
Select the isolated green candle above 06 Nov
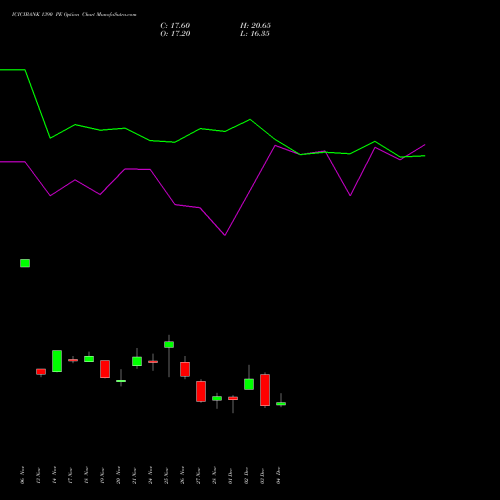click(25, 263)
